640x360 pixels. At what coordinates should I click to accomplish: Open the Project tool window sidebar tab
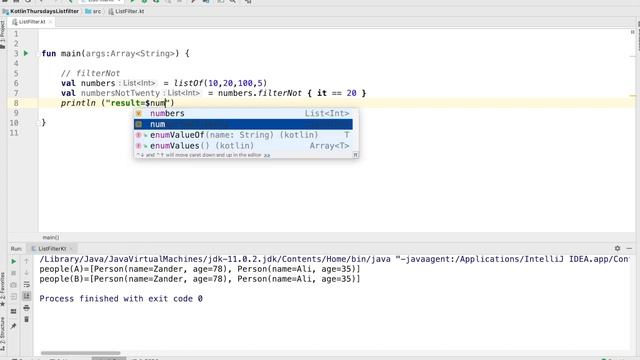point(3,35)
